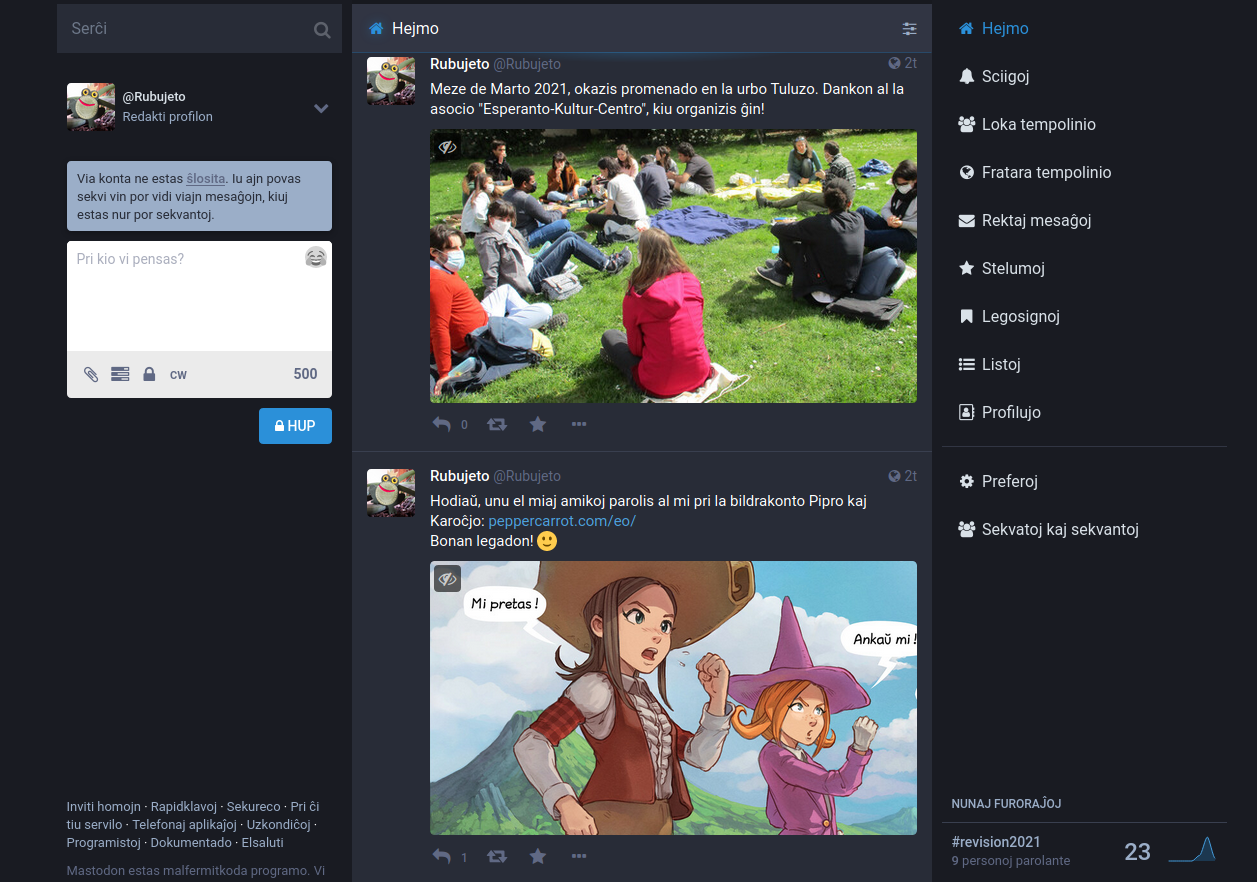Expand the account menu chevron
Image resolution: width=1257 pixels, height=882 pixels.
(321, 108)
